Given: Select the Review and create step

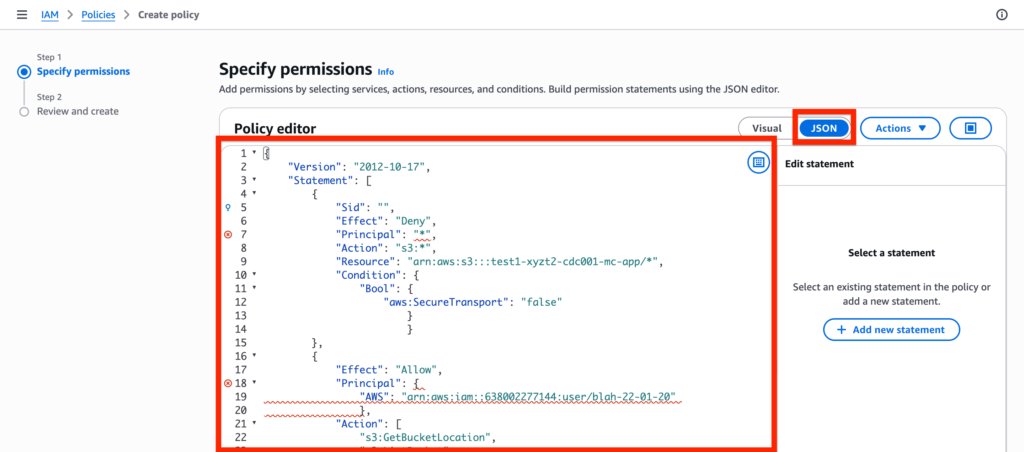Looking at the screenshot, I should point(77,111).
